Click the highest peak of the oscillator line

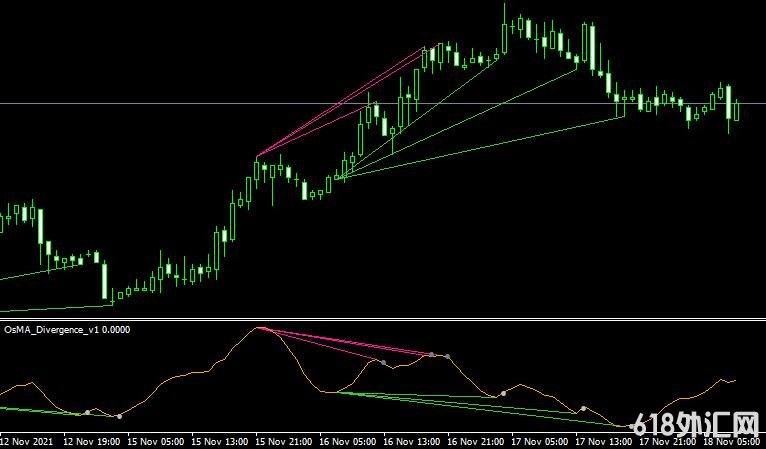[x=260, y=328]
